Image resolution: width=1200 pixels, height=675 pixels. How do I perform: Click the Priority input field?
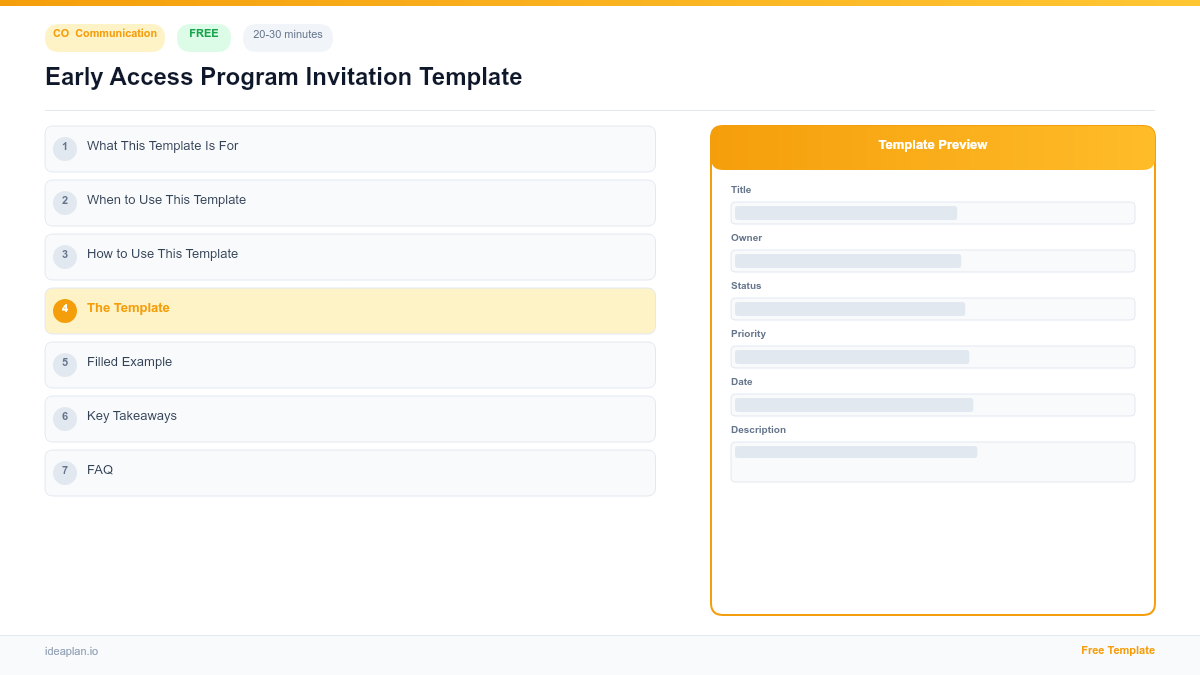(x=933, y=357)
